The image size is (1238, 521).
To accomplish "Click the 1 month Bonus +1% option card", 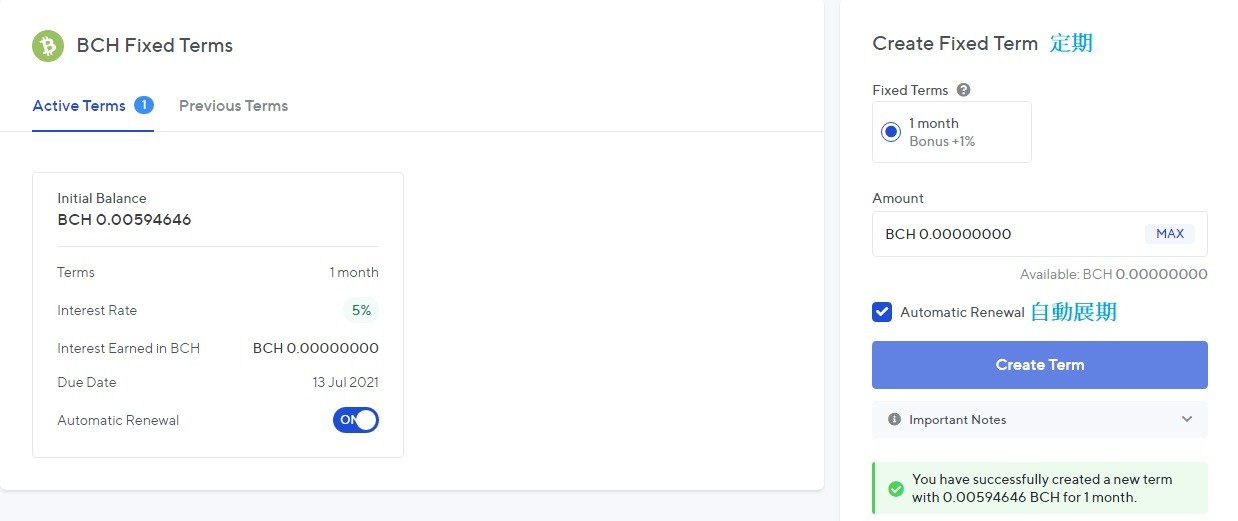I will tap(952, 132).
